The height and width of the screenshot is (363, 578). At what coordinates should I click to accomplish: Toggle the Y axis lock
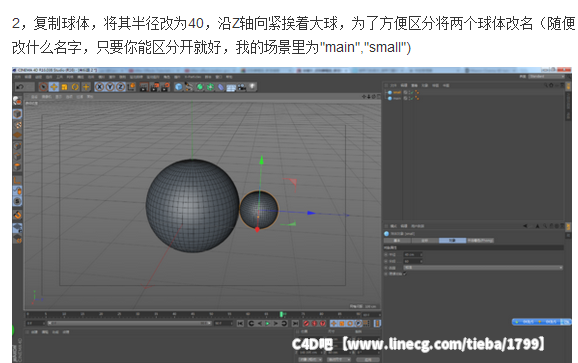(110, 87)
